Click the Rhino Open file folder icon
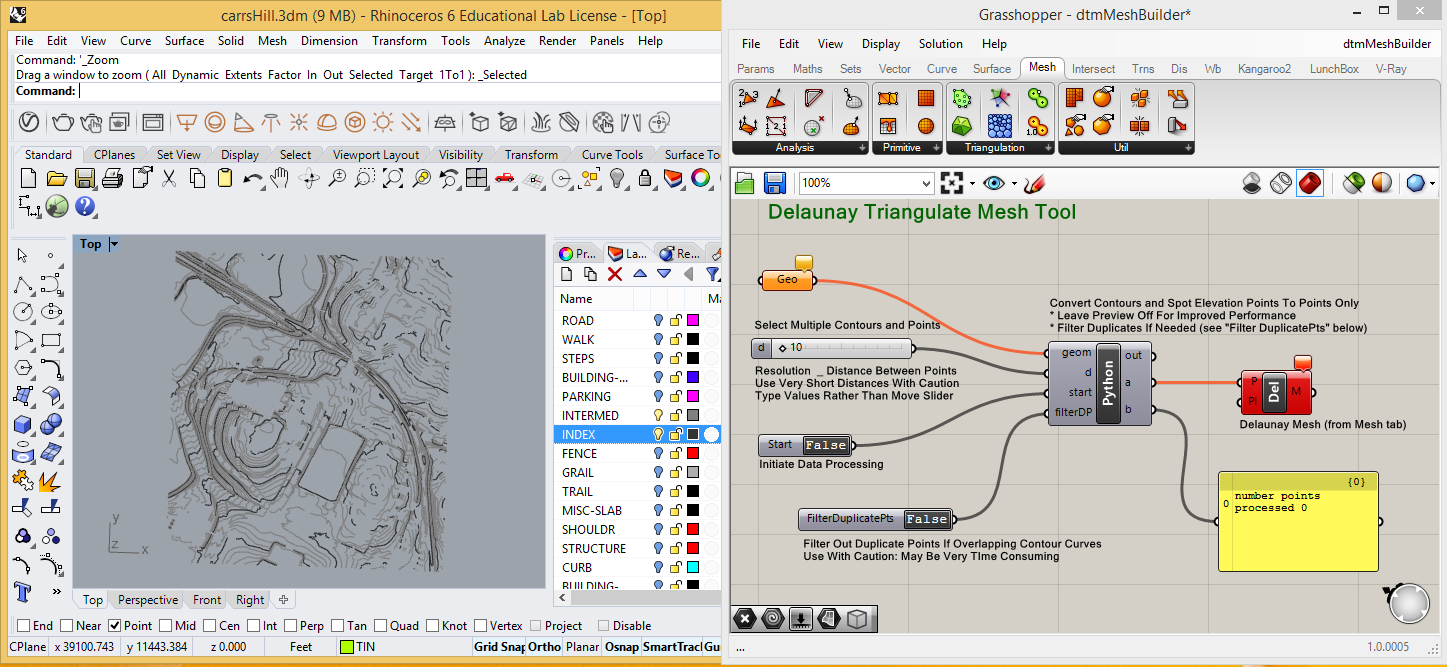 pos(56,178)
